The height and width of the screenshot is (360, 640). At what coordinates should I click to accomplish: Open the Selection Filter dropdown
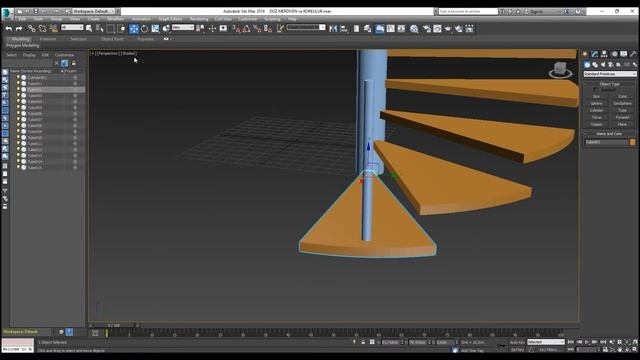point(72,27)
